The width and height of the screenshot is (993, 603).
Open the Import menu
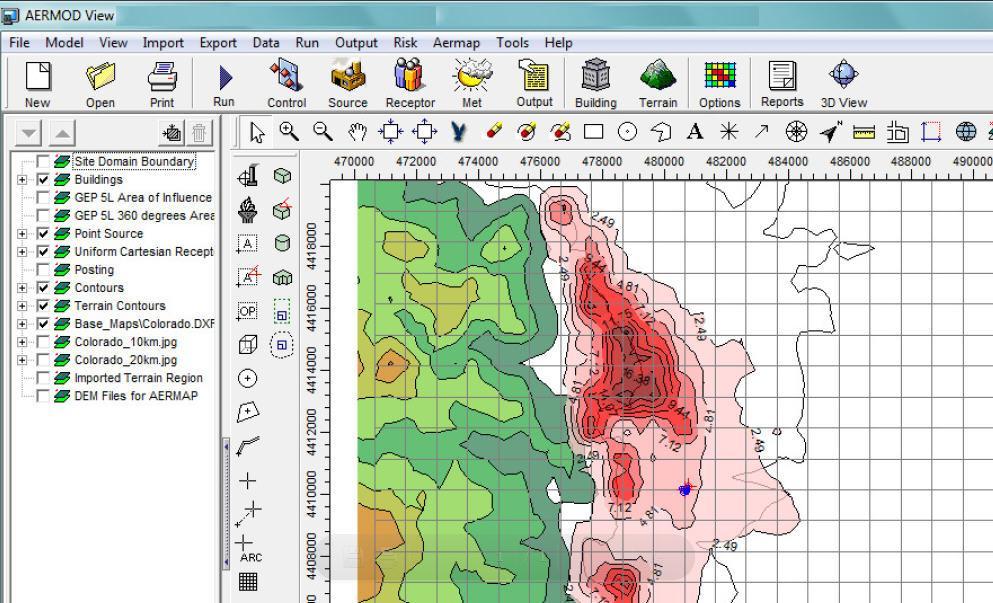coord(163,42)
